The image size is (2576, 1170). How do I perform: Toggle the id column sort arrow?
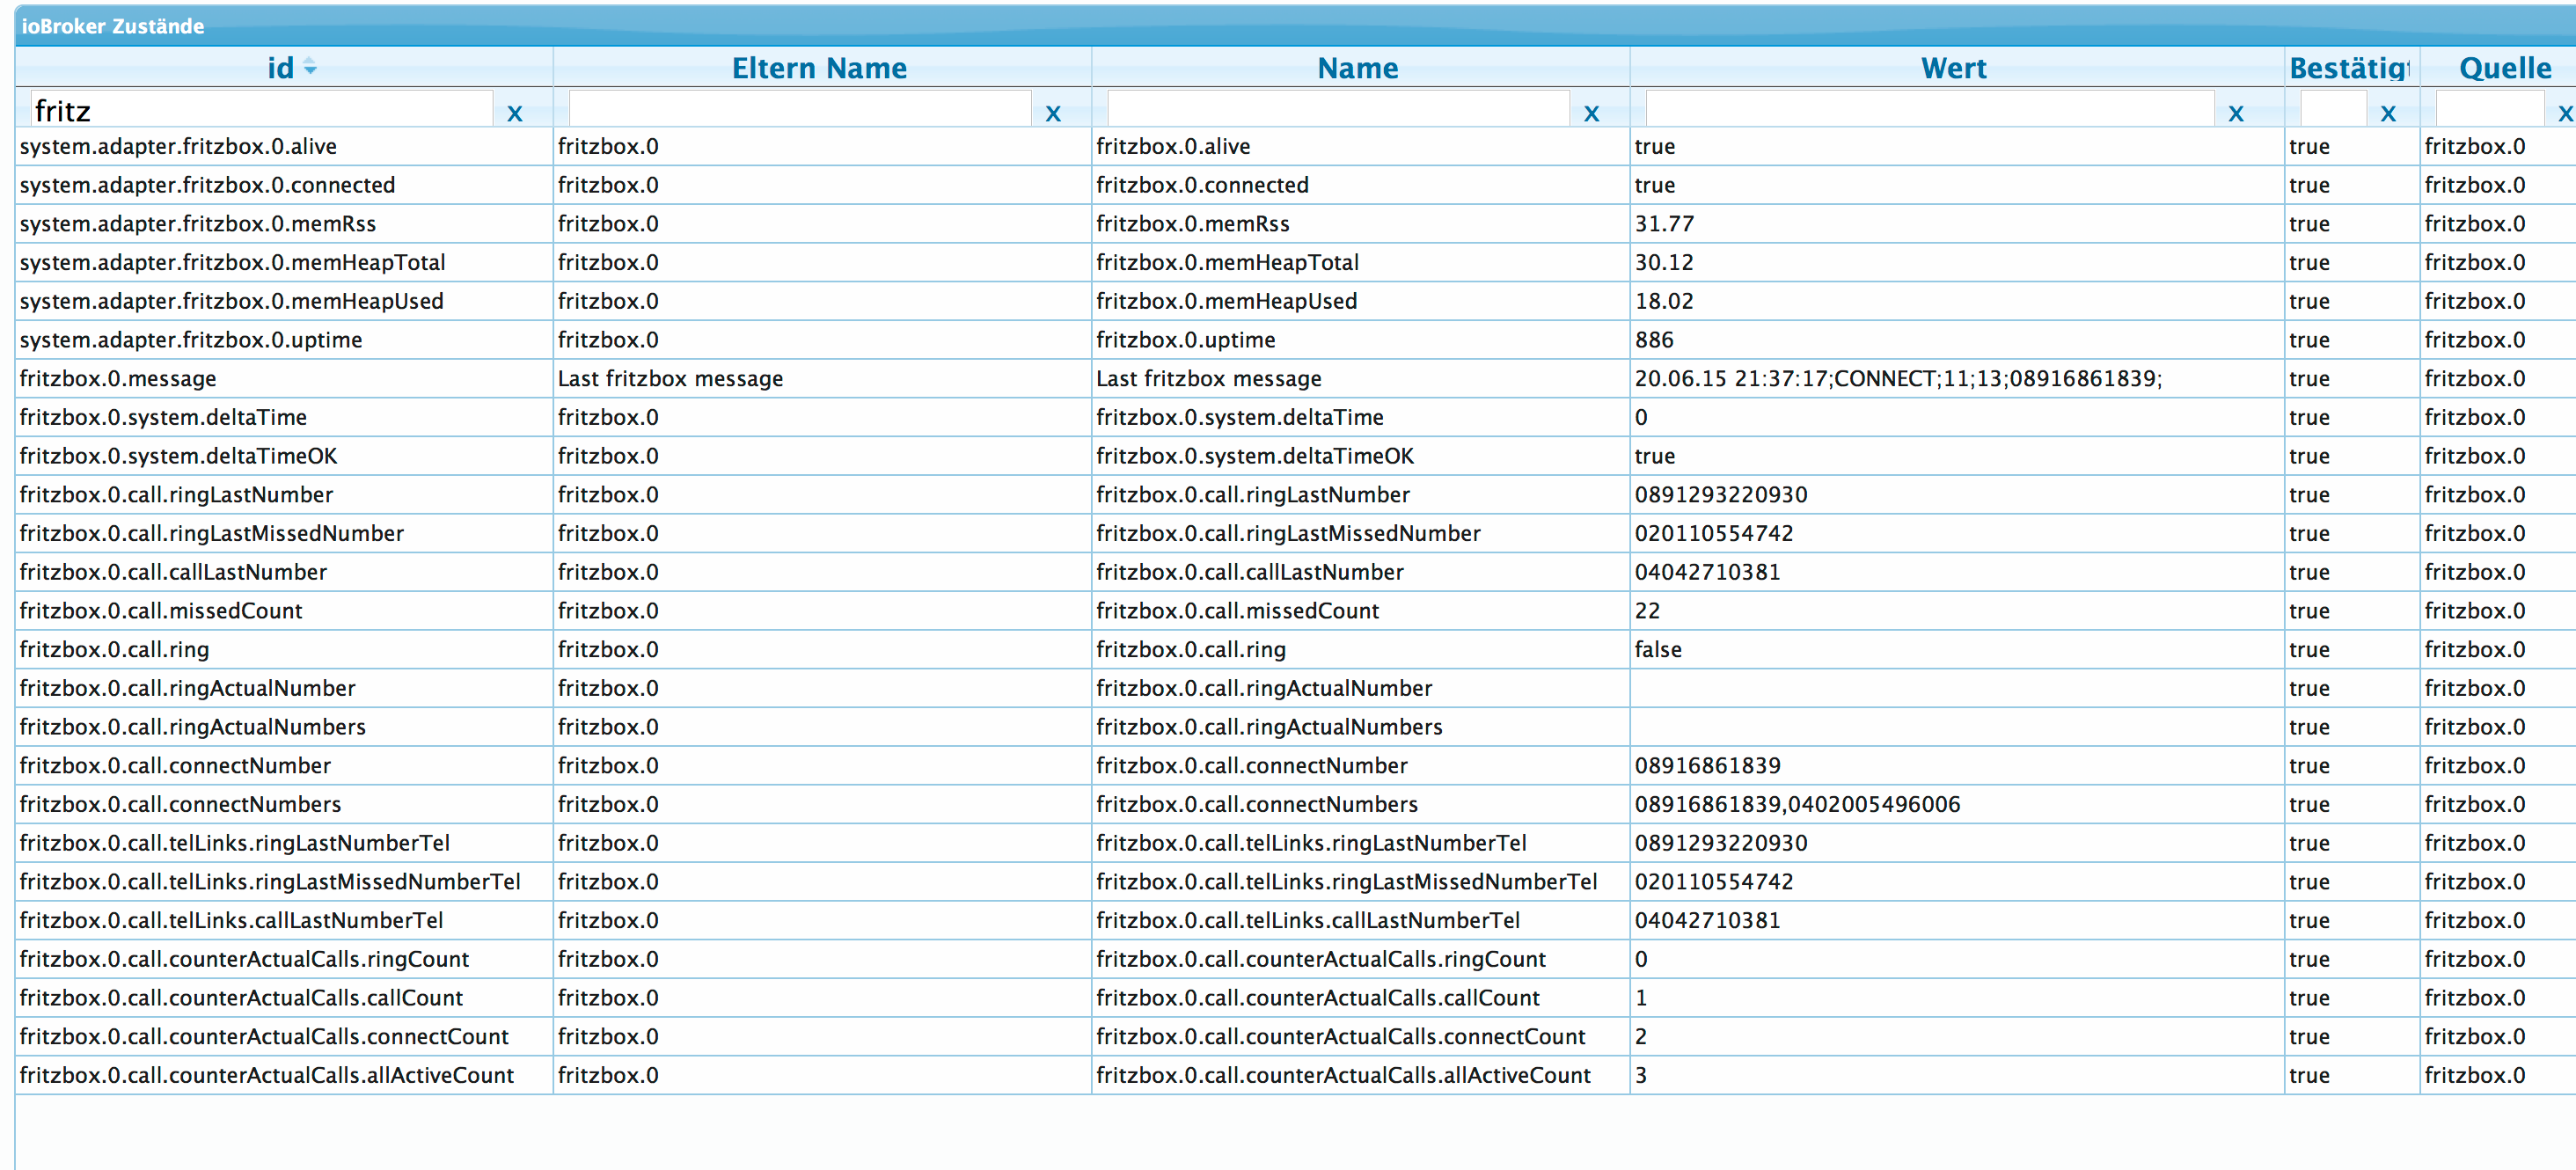point(310,67)
